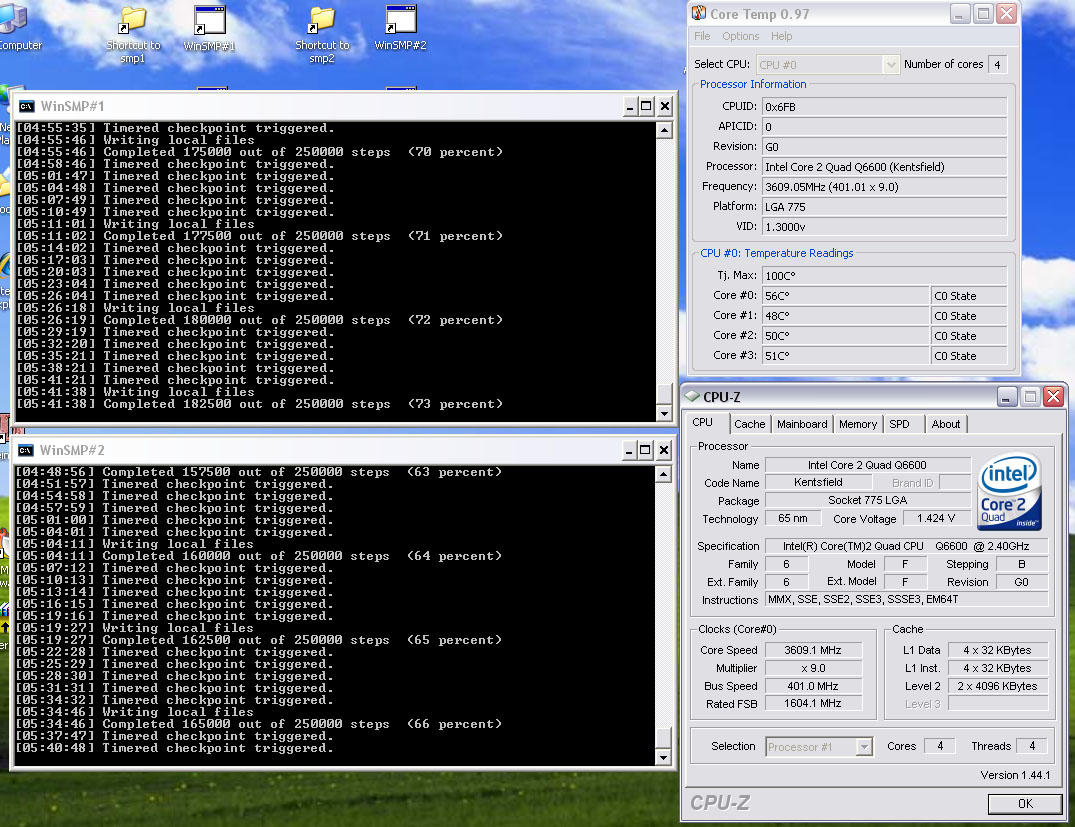Click the Number of cores field in Core Temp

(x=998, y=64)
